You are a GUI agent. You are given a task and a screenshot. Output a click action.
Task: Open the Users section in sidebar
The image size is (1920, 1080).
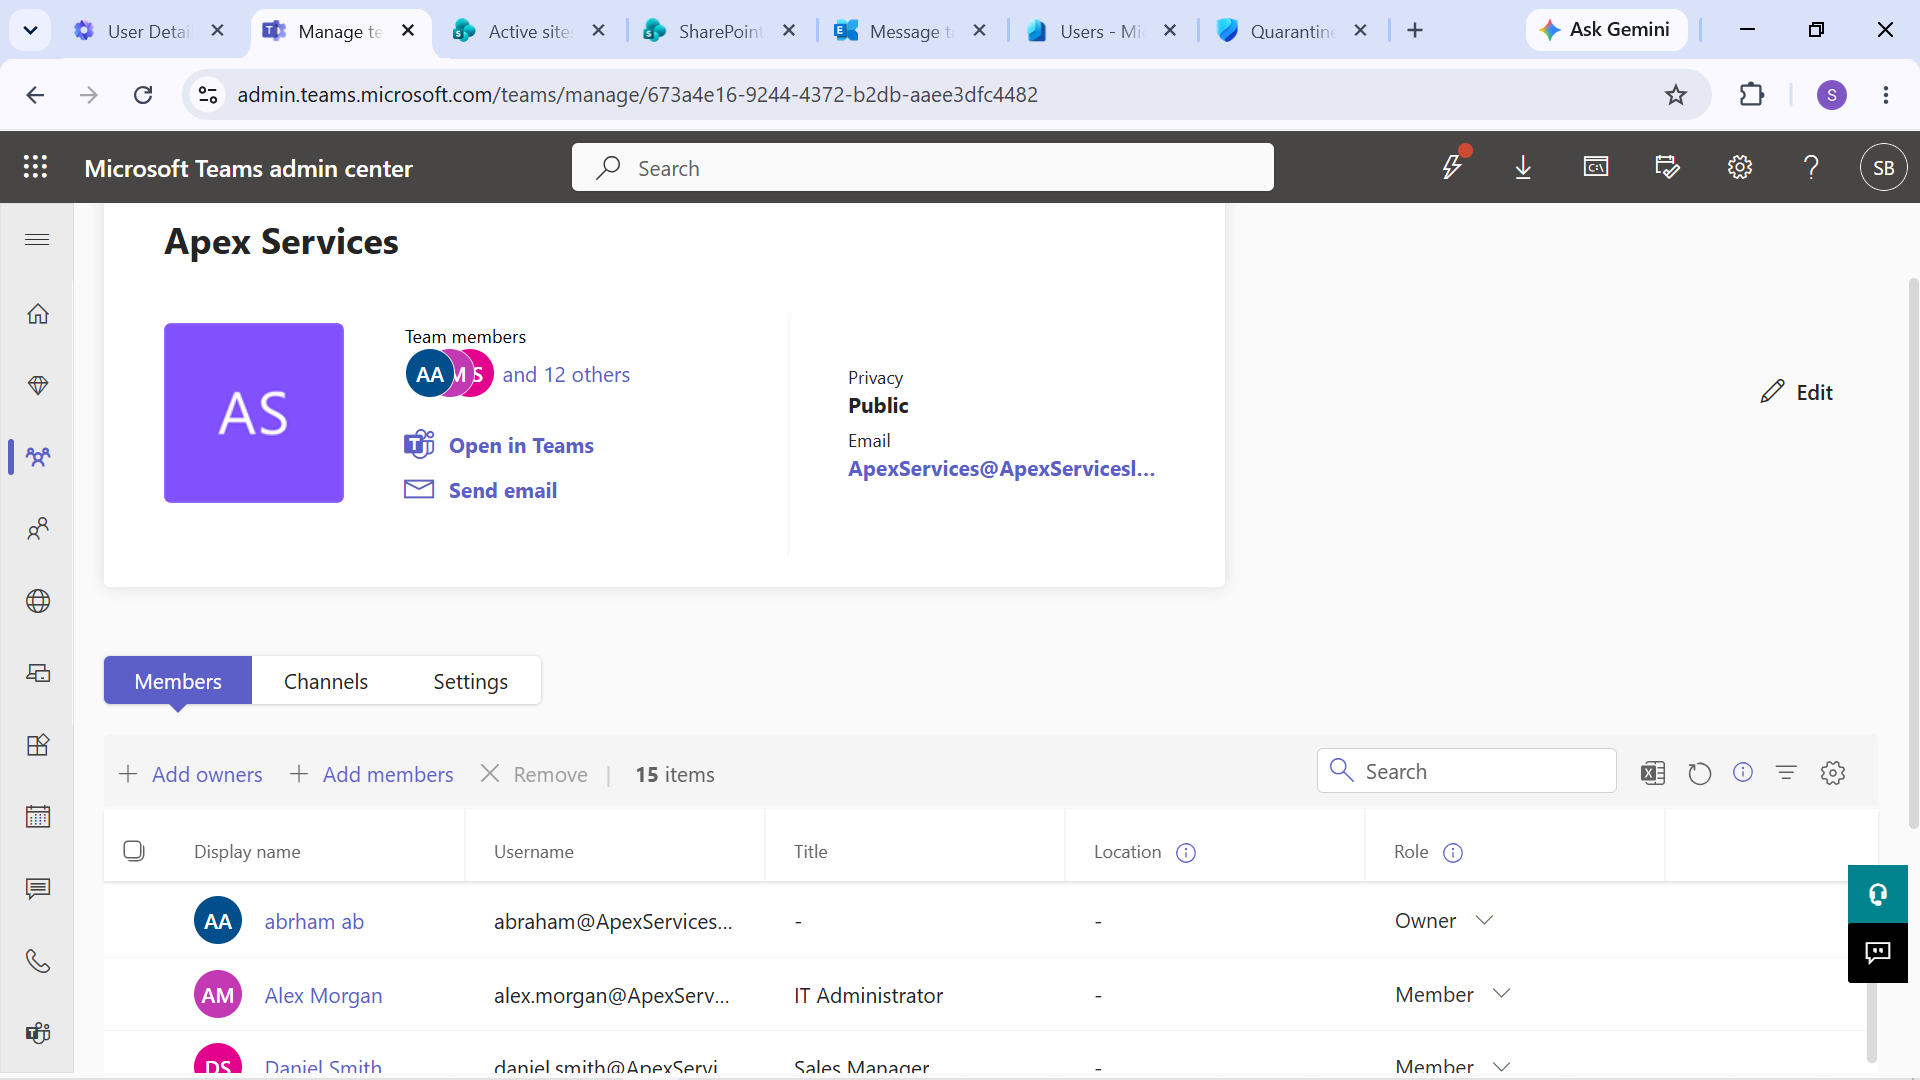pyautogui.click(x=38, y=529)
